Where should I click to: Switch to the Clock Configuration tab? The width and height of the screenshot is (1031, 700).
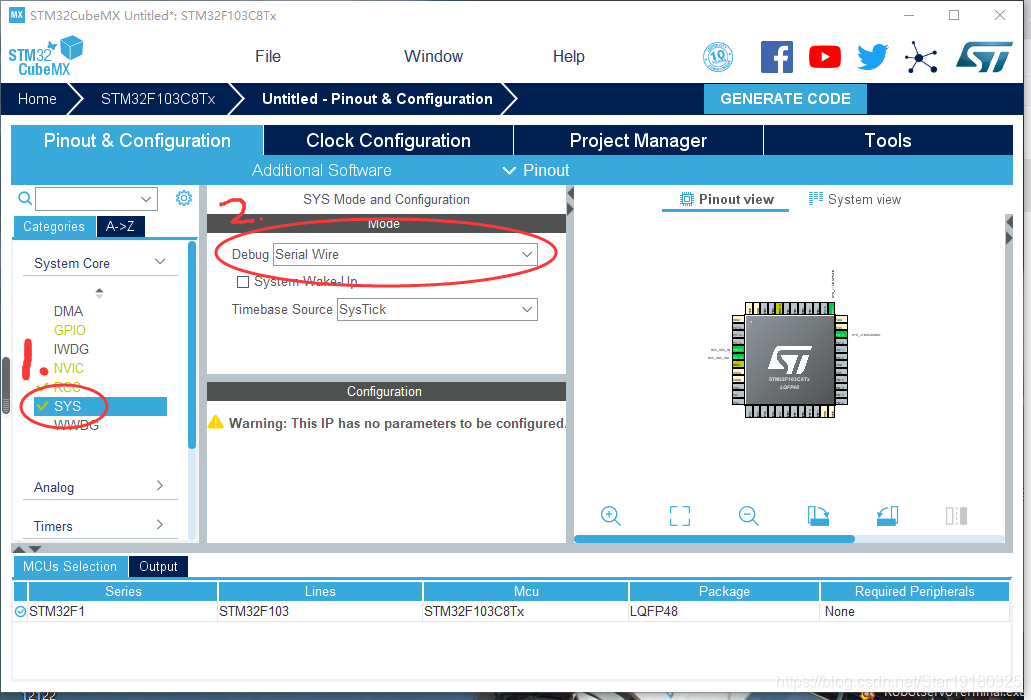(388, 141)
